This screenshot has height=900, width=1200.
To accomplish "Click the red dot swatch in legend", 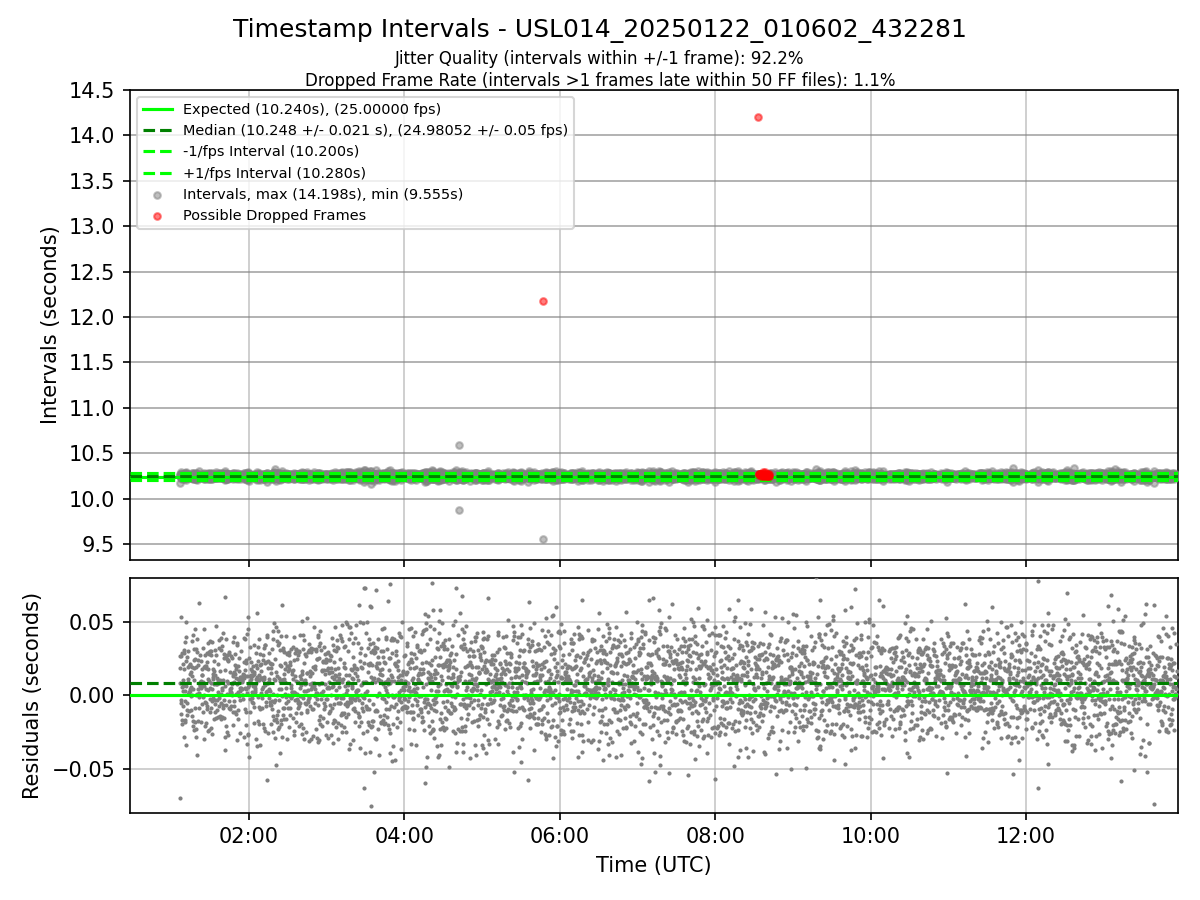I will tap(157, 216).
